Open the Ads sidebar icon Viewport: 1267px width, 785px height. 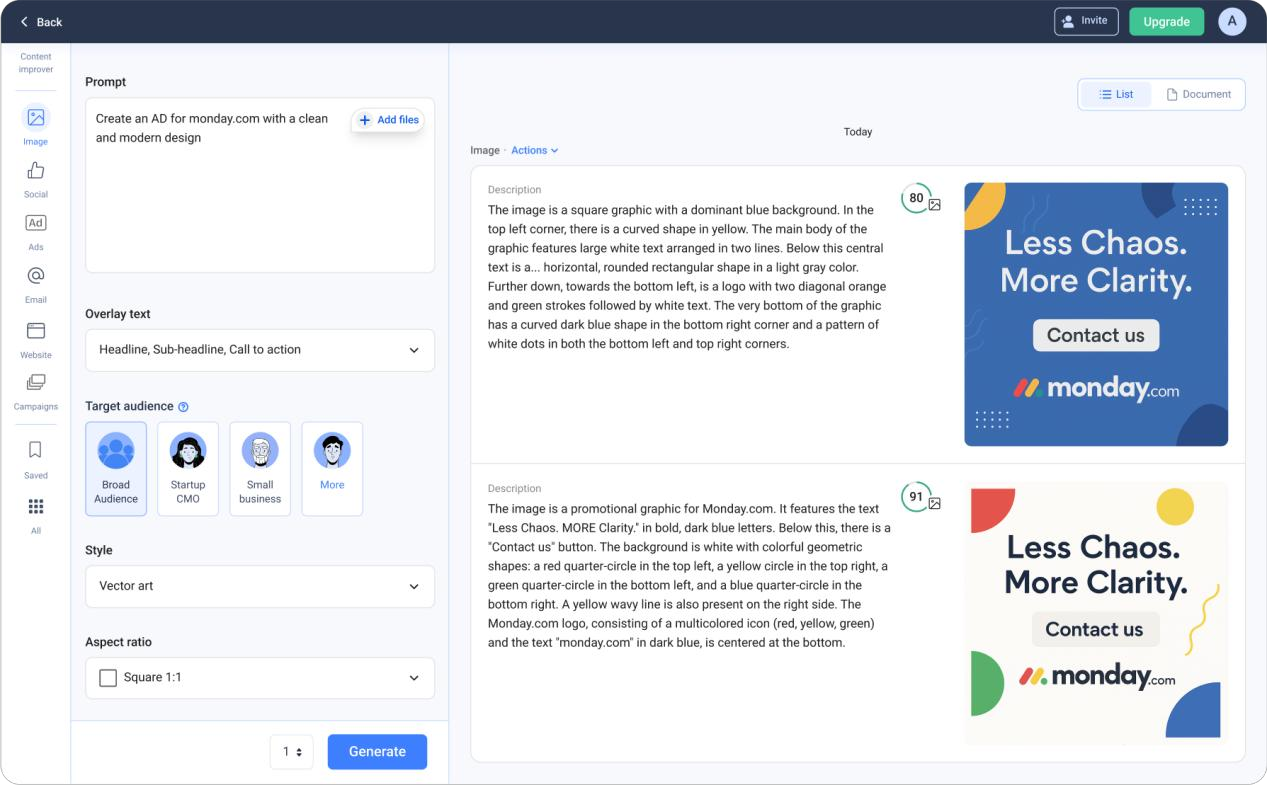tap(36, 223)
